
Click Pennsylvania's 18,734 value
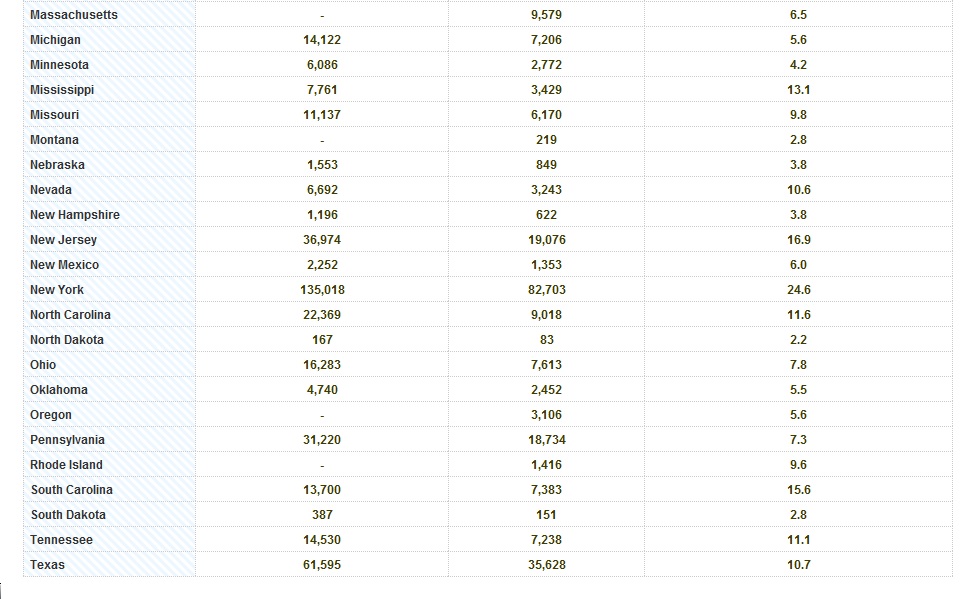pyautogui.click(x=547, y=440)
